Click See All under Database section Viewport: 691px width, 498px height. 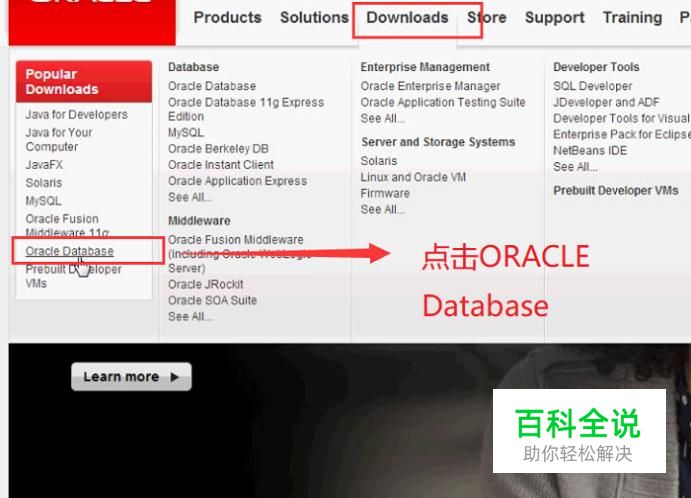pyautogui.click(x=190, y=197)
